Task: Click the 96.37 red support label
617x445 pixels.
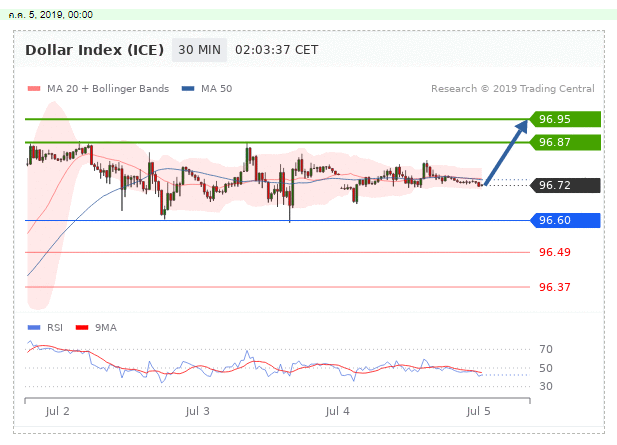Action: click(x=555, y=287)
